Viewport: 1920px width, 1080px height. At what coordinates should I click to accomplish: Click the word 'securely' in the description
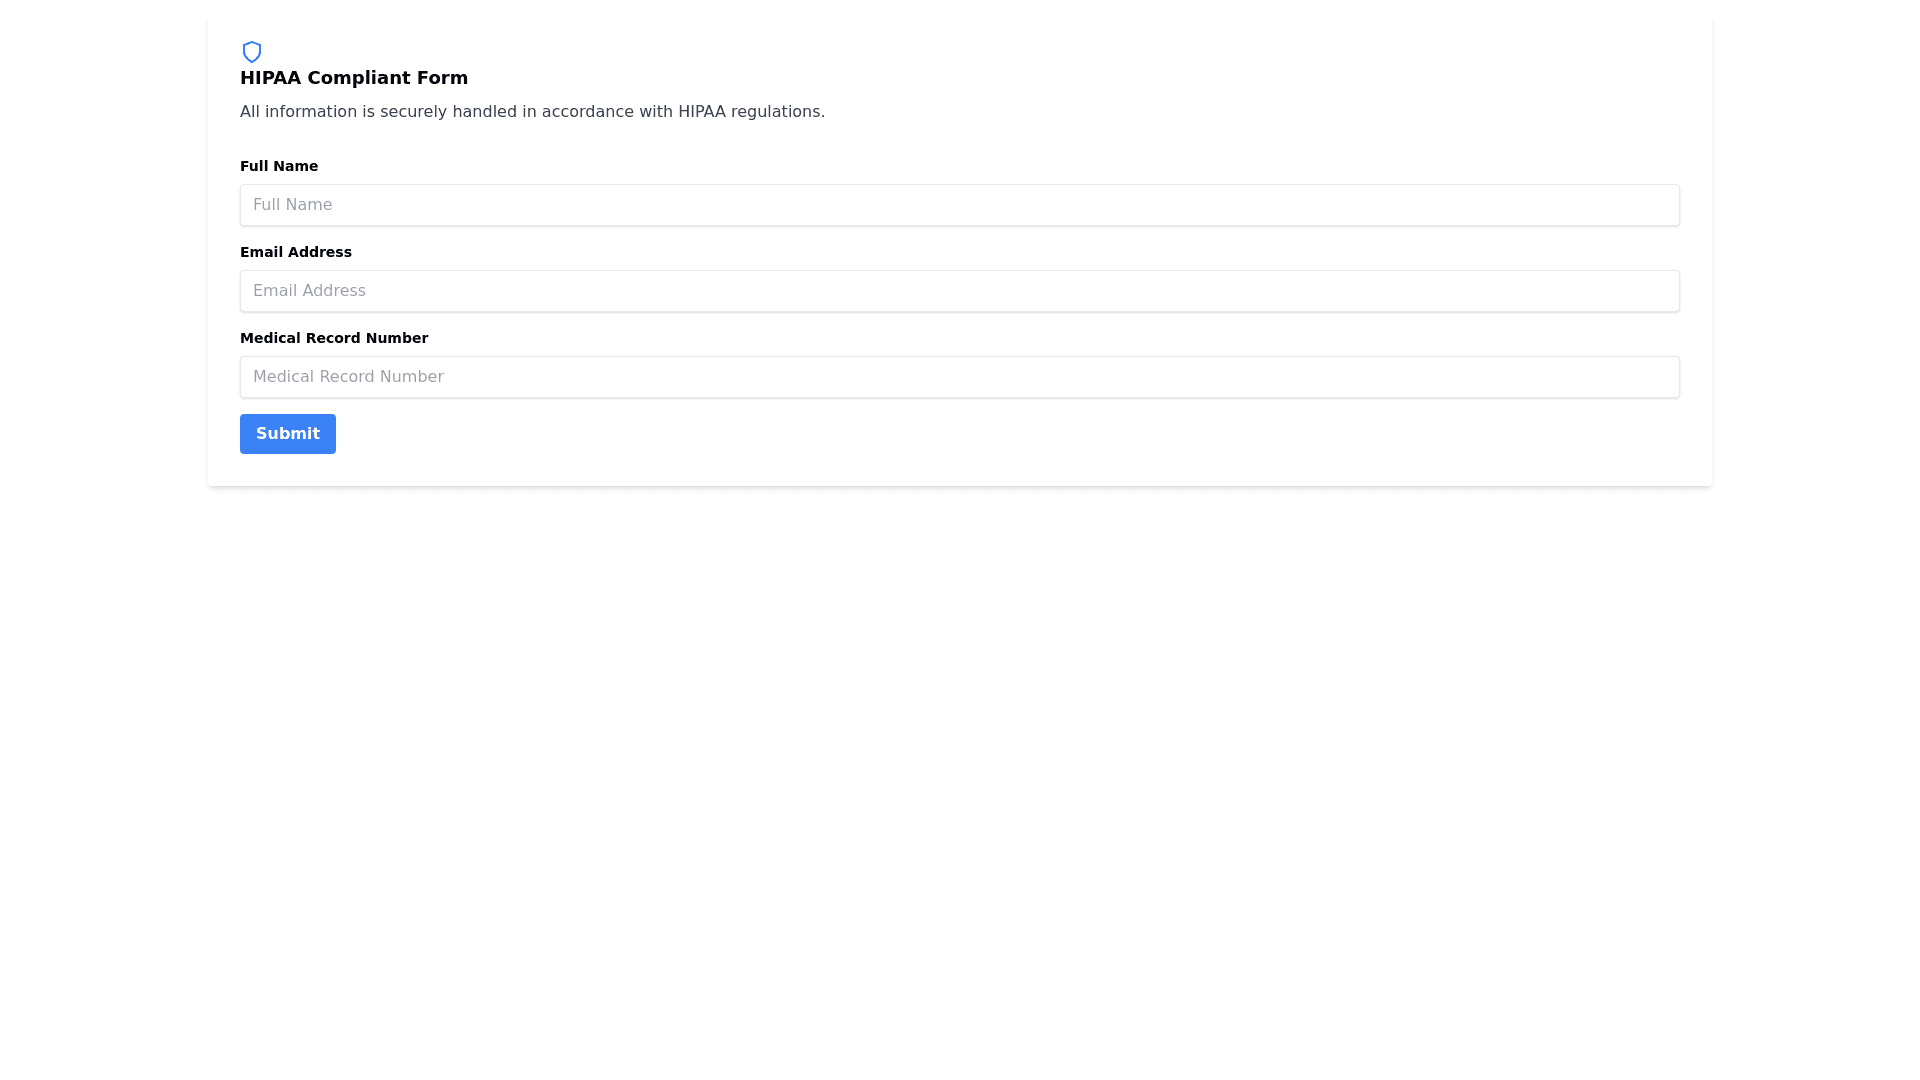(x=412, y=112)
